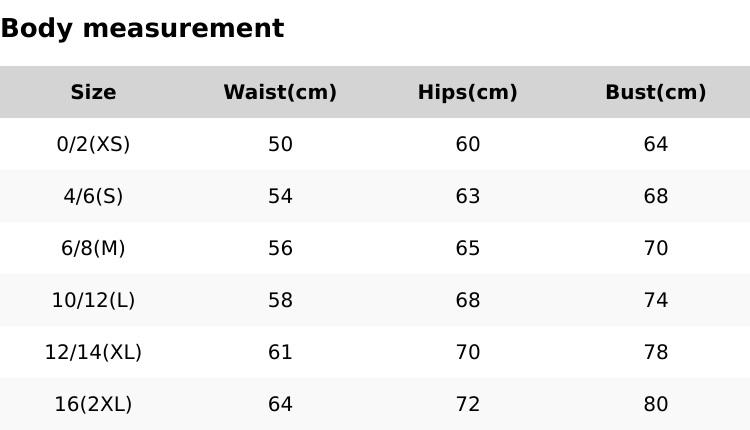
Task: Select the Bust(cm) column header
Action: point(655,93)
